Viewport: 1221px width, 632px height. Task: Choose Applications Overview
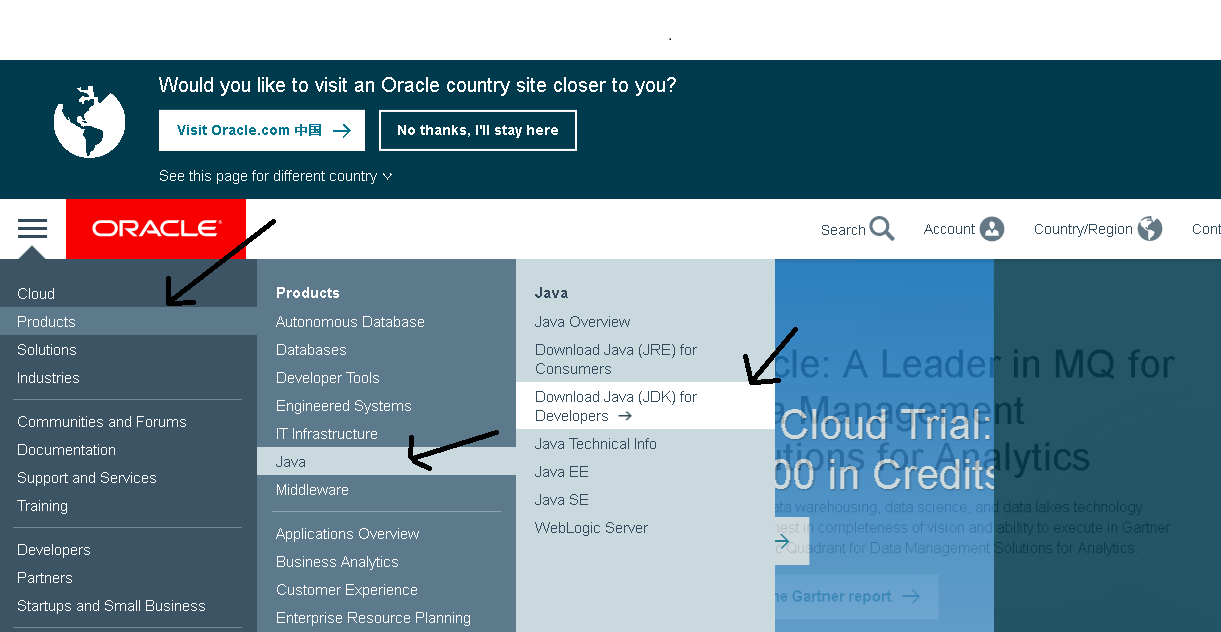point(348,533)
